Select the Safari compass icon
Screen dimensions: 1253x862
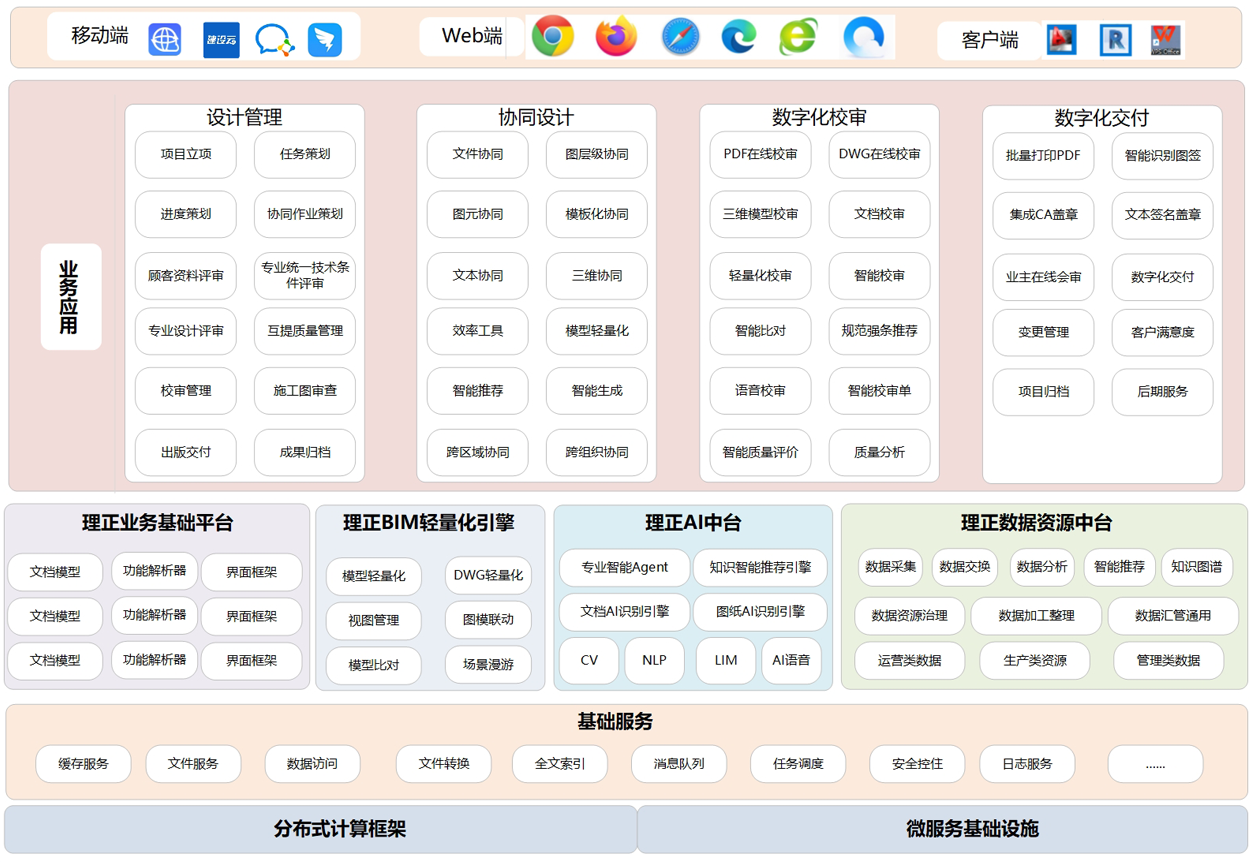(680, 38)
